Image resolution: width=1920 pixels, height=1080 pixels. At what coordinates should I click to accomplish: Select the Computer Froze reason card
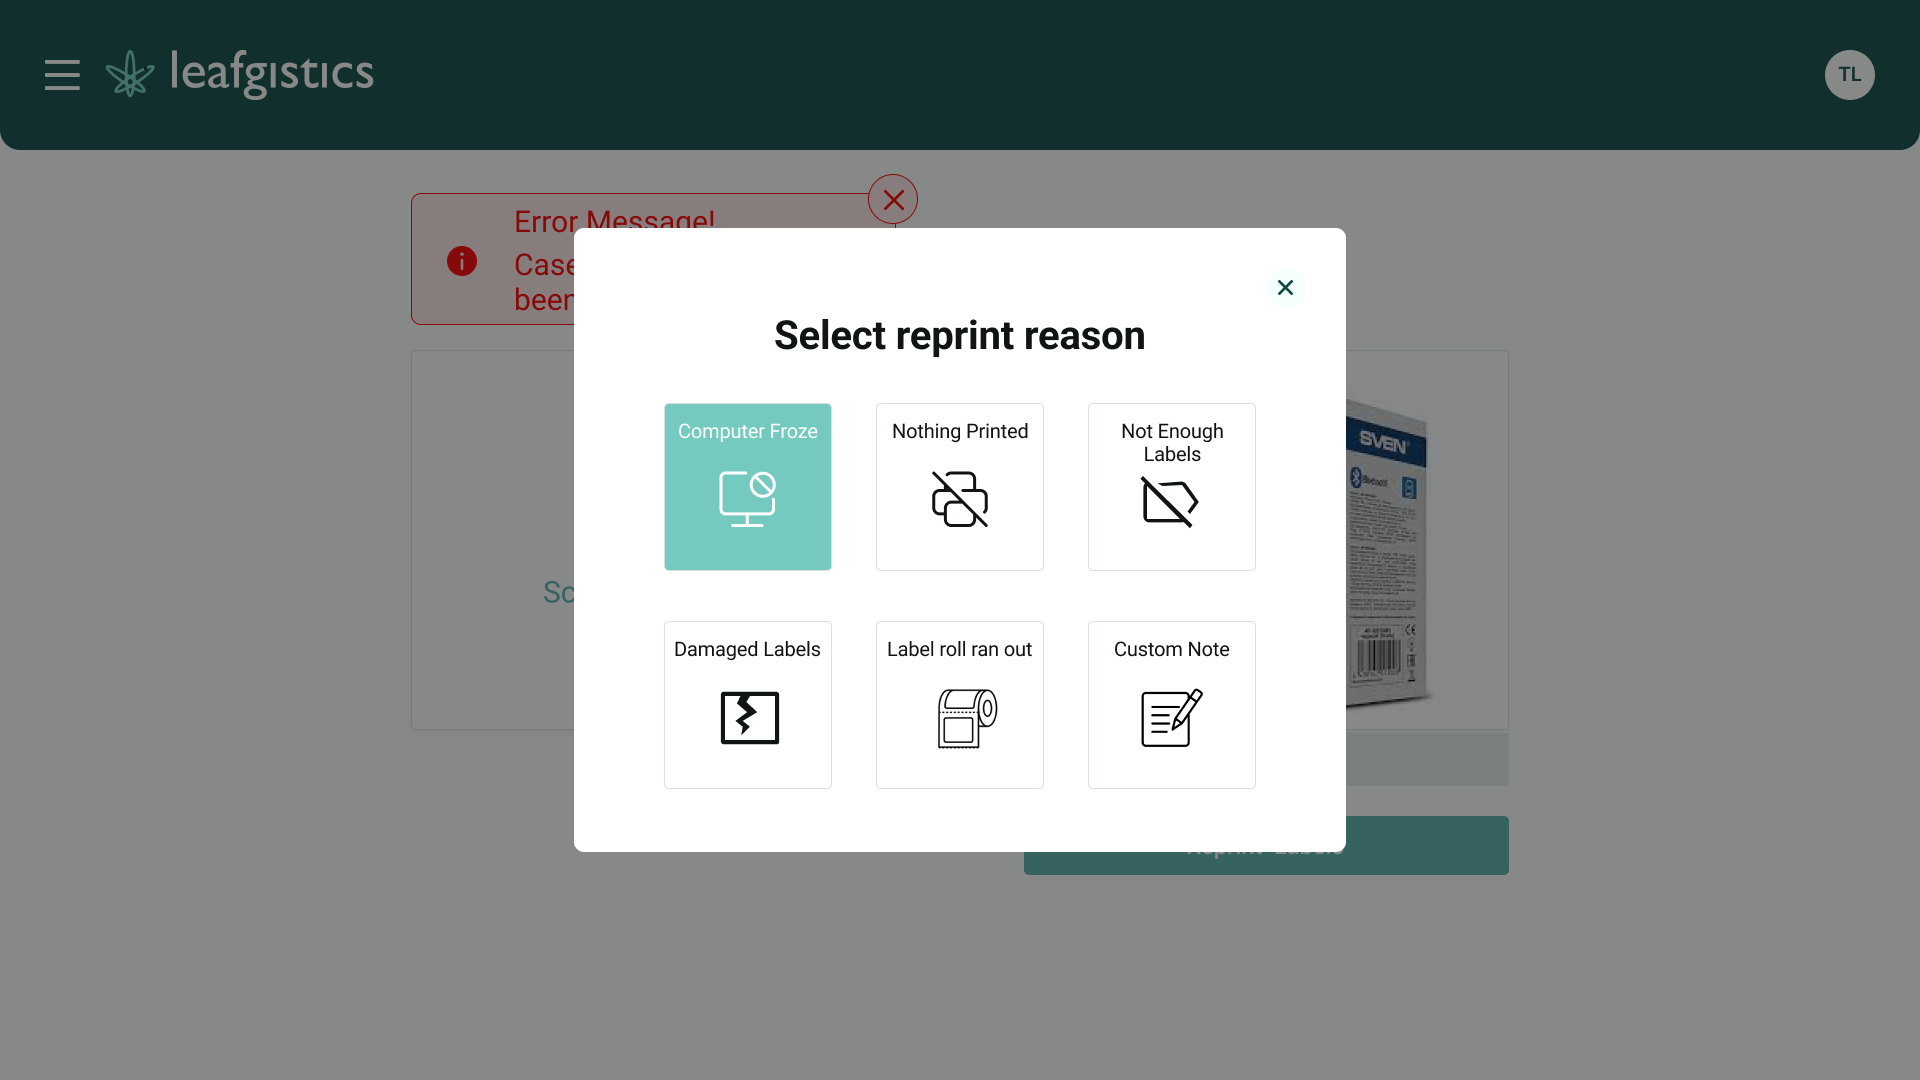748,487
